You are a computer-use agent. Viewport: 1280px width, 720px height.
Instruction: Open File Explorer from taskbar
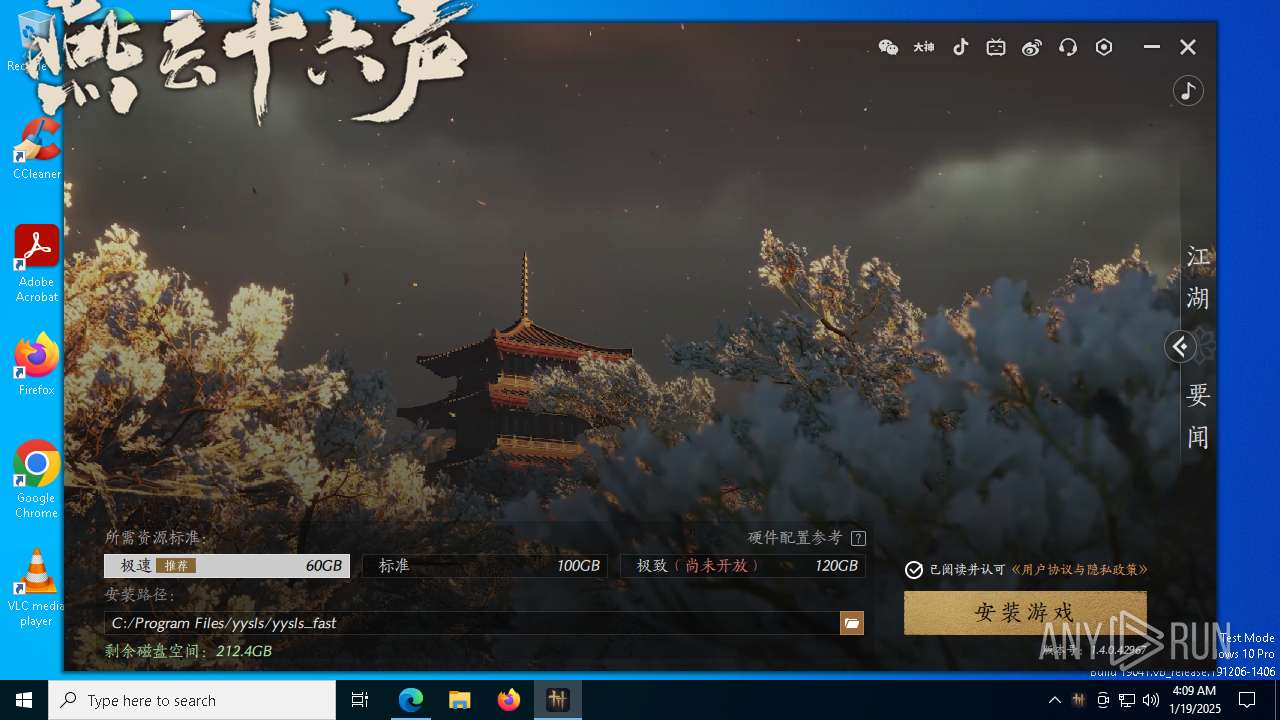coord(459,700)
